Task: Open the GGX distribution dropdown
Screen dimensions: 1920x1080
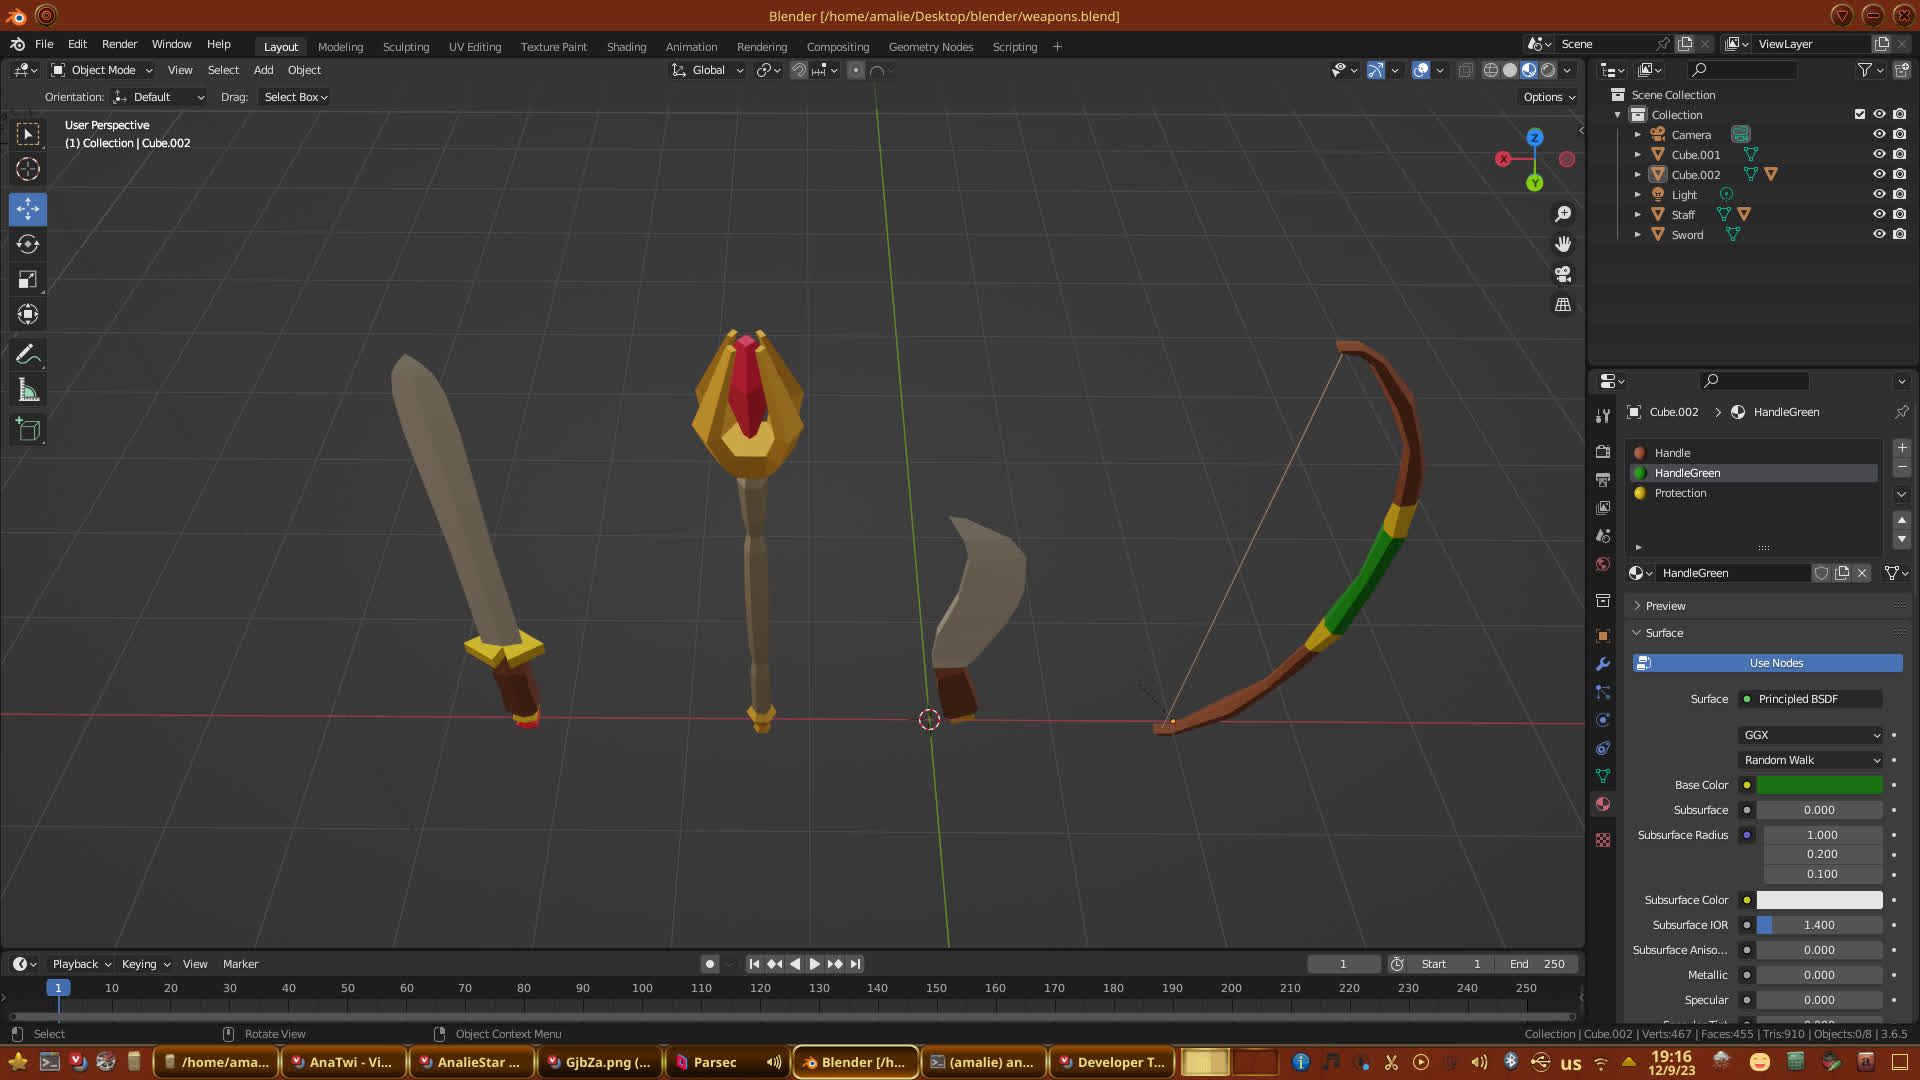Action: pyautogui.click(x=1811, y=735)
